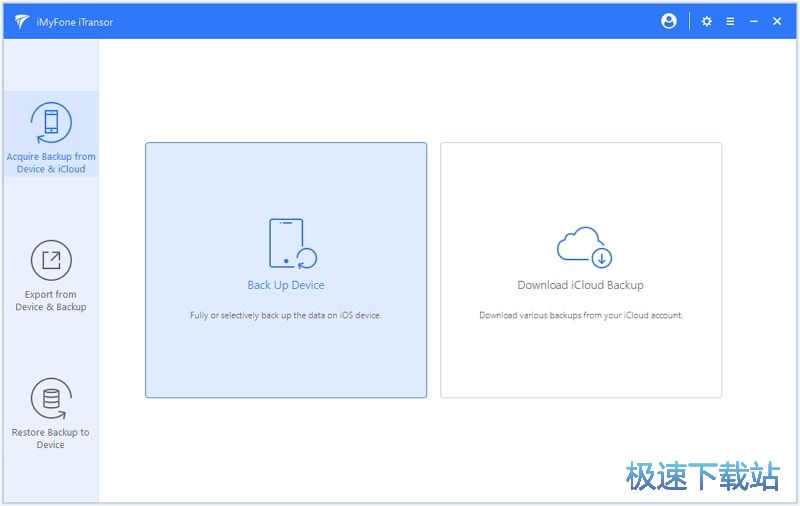The width and height of the screenshot is (800, 506).
Task: Select the Export from Device & Backup icon
Action: (51, 260)
